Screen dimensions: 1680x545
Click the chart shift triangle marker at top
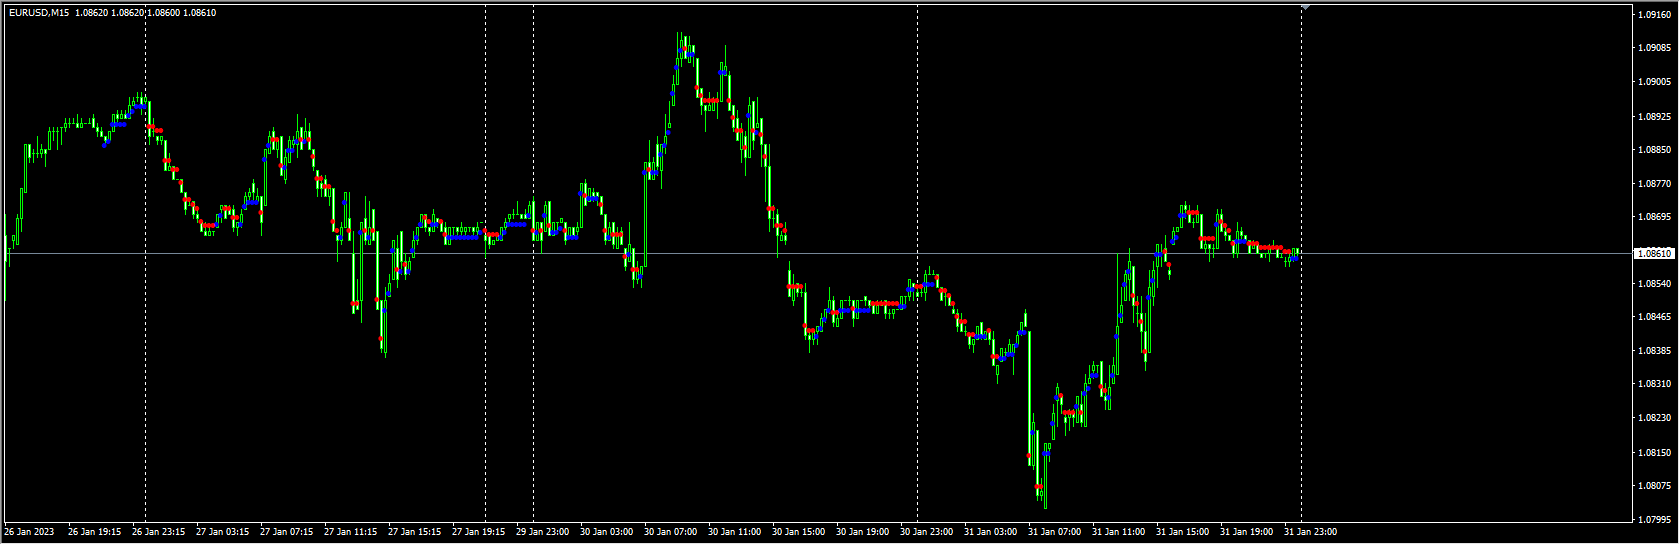1305,7
